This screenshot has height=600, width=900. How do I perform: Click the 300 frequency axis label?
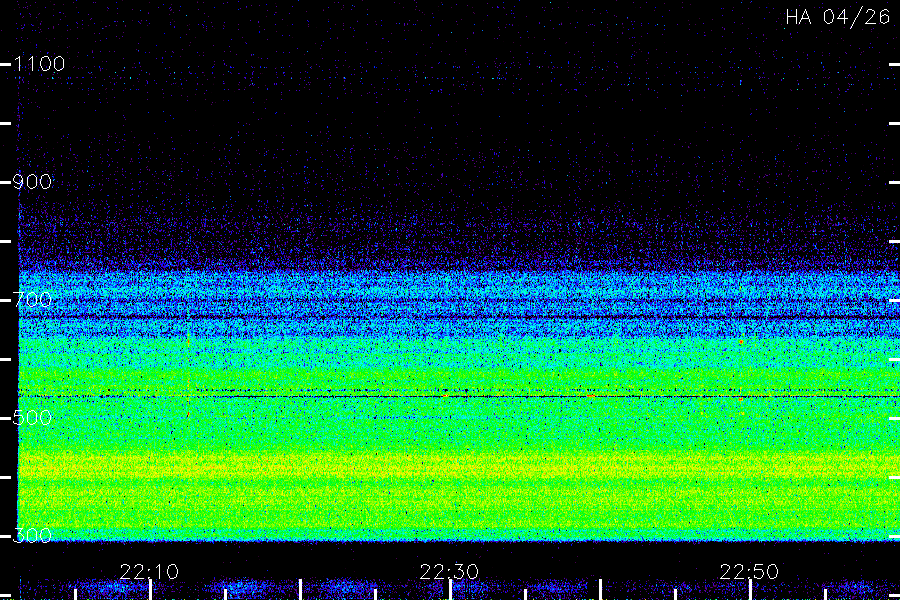click(x=32, y=536)
